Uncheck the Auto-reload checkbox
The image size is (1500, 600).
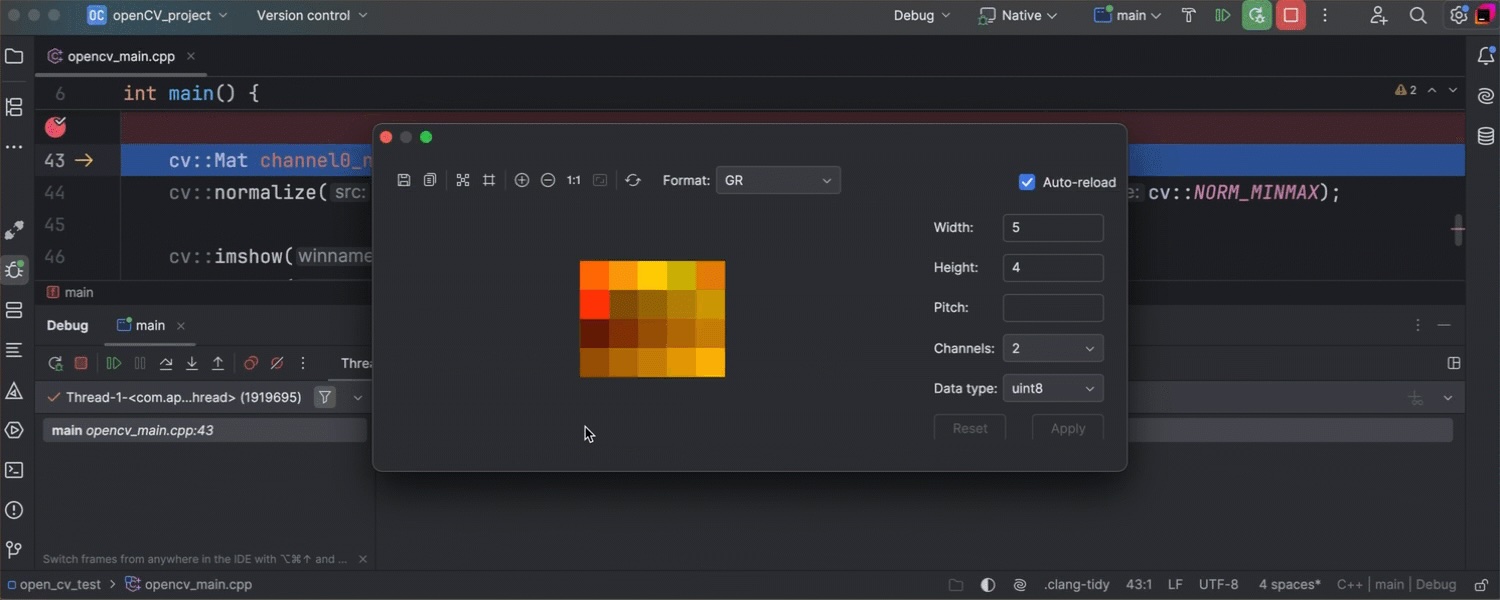(1027, 182)
